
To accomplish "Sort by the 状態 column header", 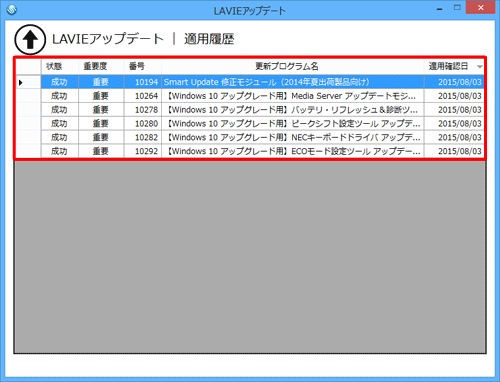I will tap(60, 66).
